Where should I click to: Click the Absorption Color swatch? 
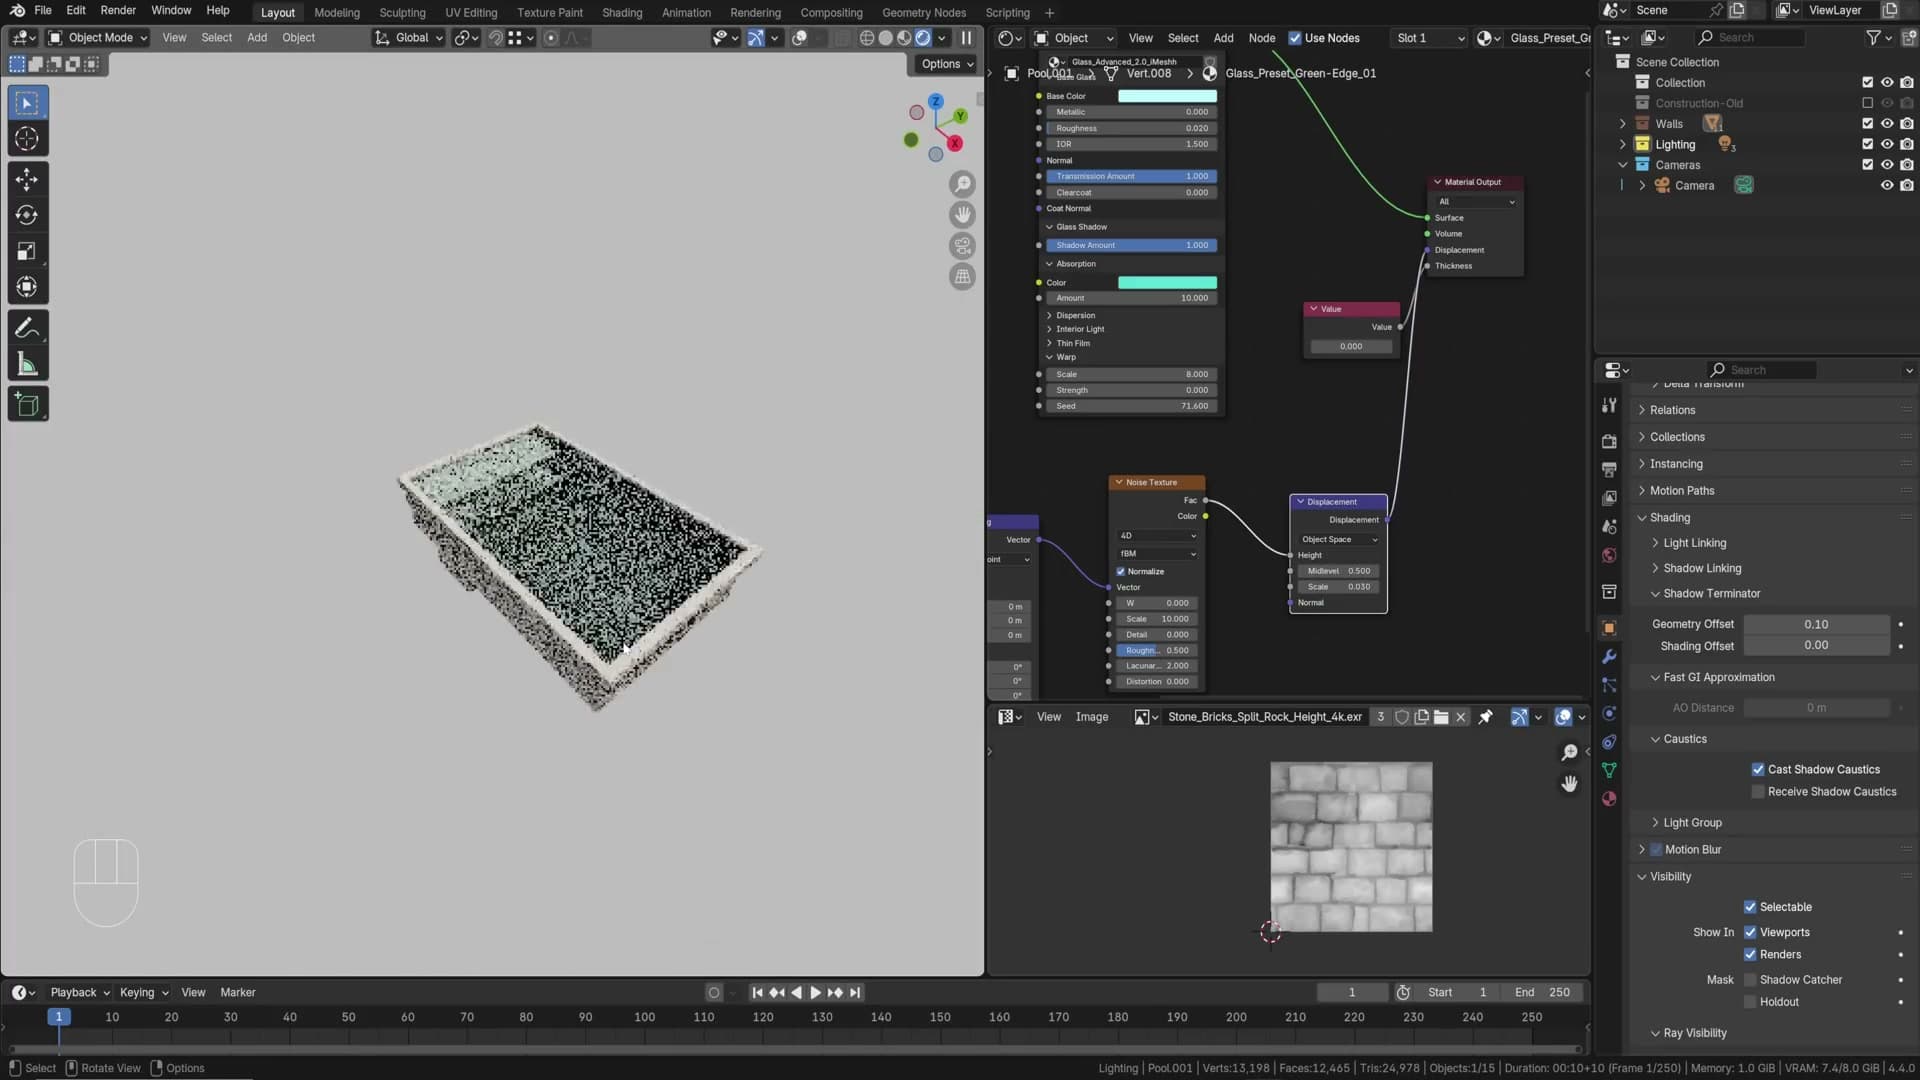coord(1167,283)
